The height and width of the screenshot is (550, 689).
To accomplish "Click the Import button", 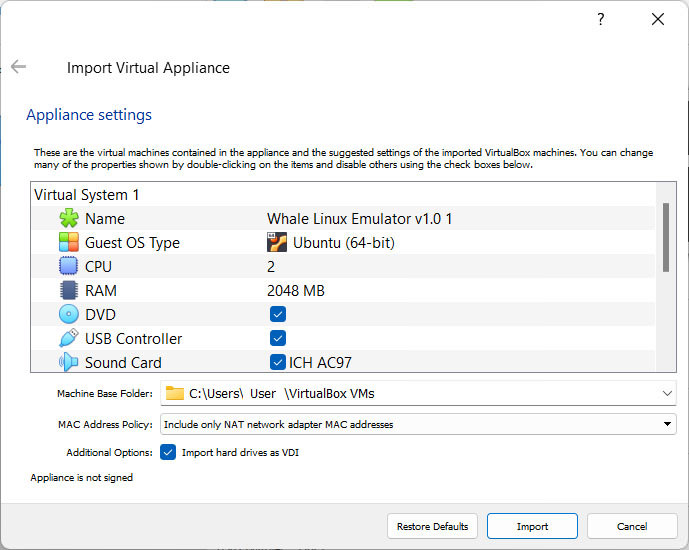I will tap(532, 526).
